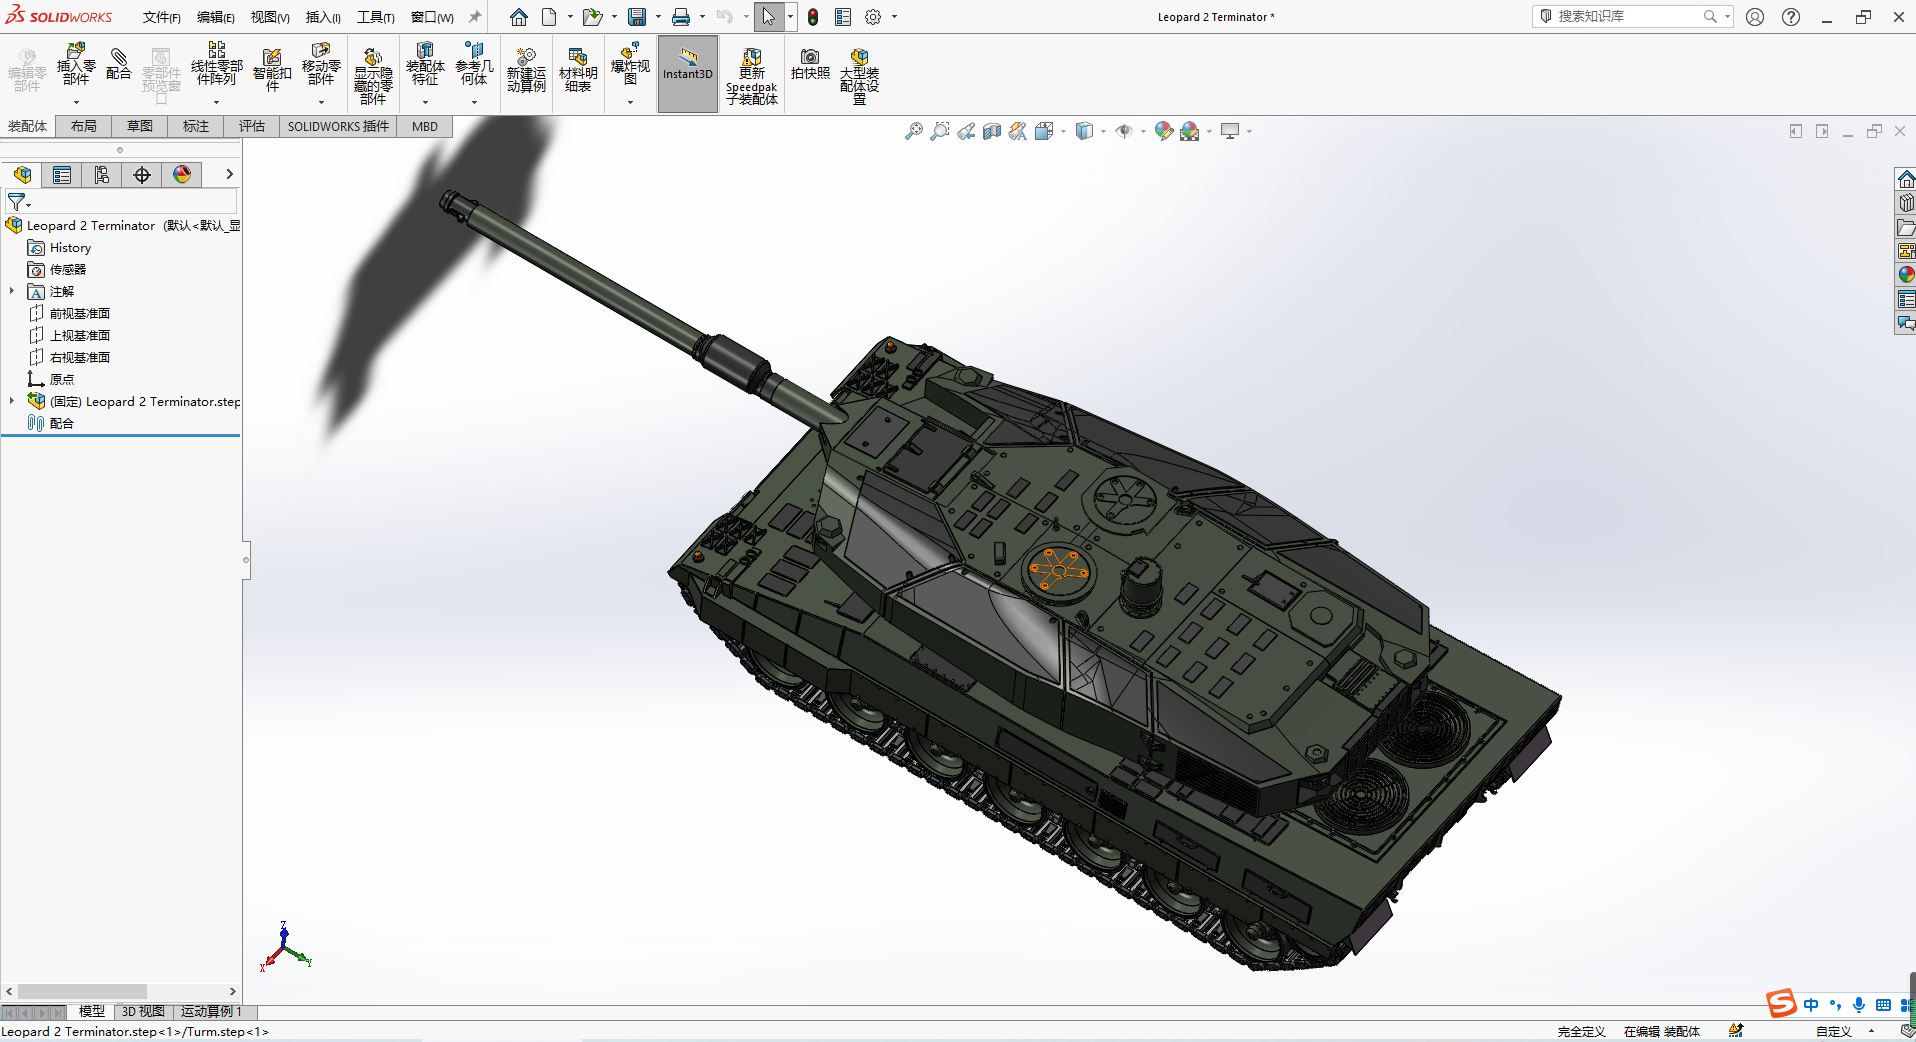Select DisplayManager tab icon
Screen dimensions: 1916x1042
182,175
